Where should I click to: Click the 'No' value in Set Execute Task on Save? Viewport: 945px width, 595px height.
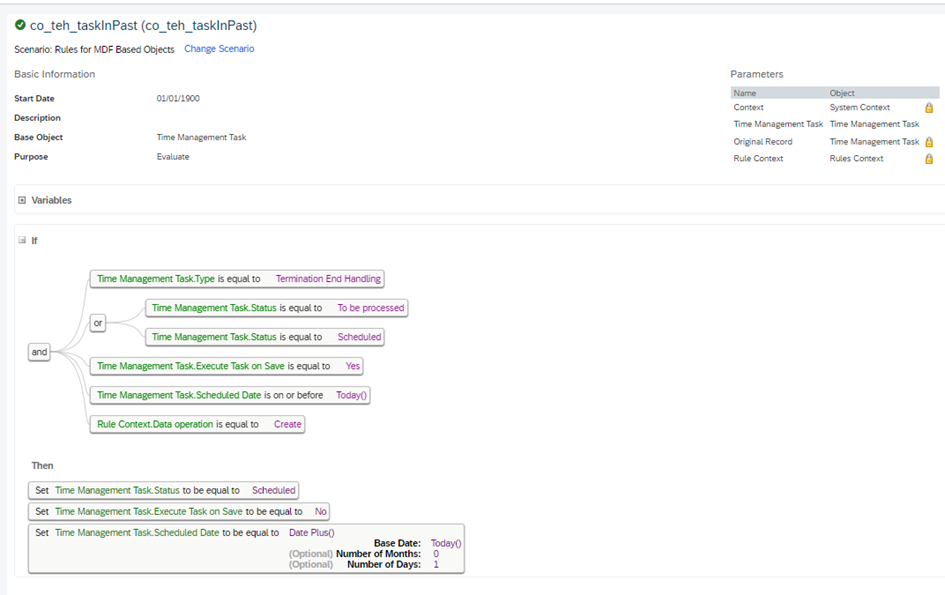coord(321,512)
